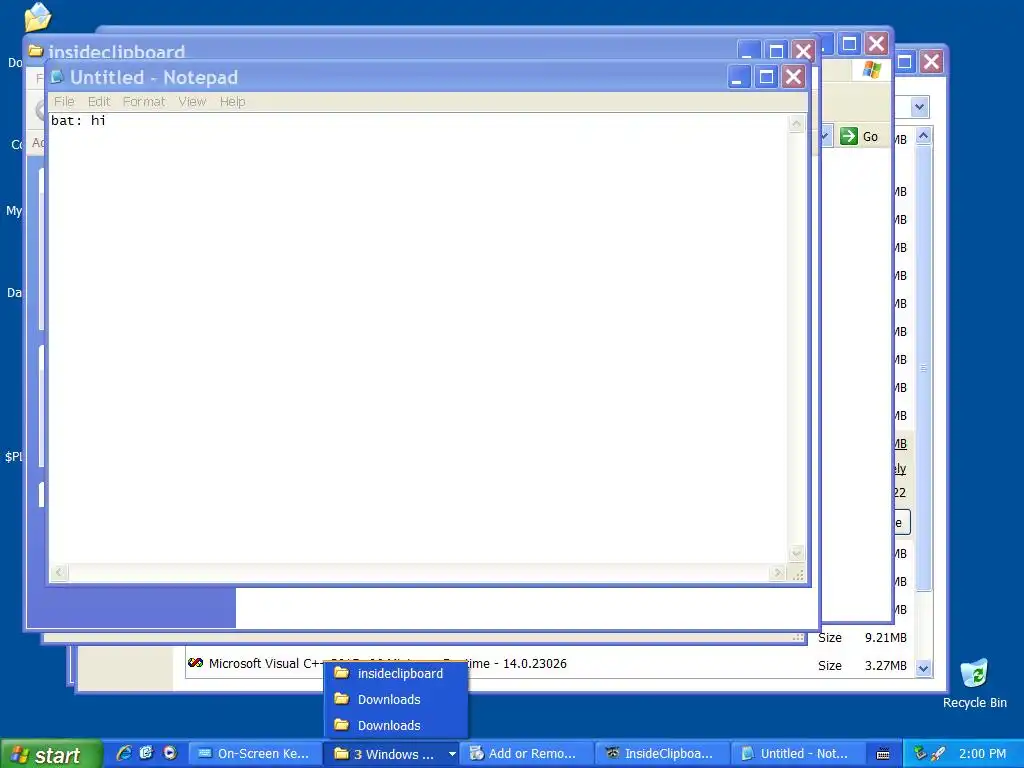Close the Untitled - Notepad window
The width and height of the screenshot is (1024, 768).
click(793, 77)
